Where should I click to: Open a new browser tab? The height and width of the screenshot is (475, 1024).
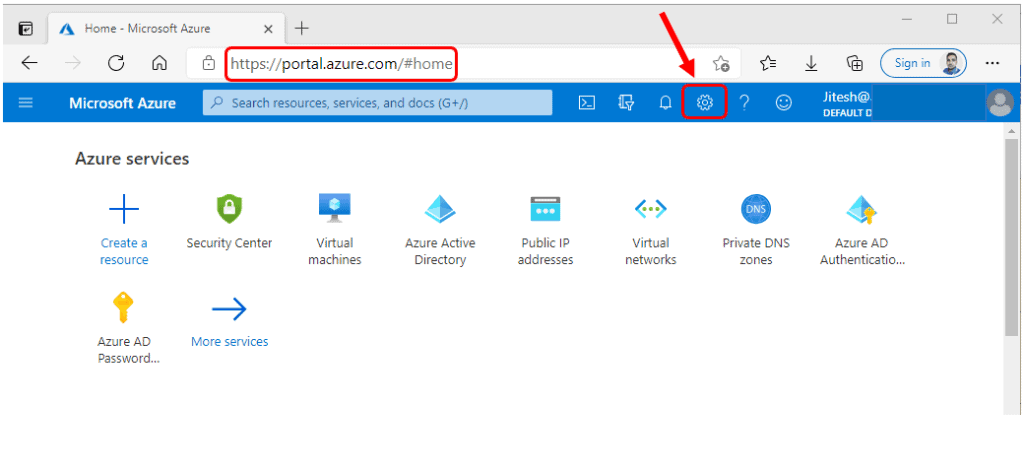pos(301,28)
